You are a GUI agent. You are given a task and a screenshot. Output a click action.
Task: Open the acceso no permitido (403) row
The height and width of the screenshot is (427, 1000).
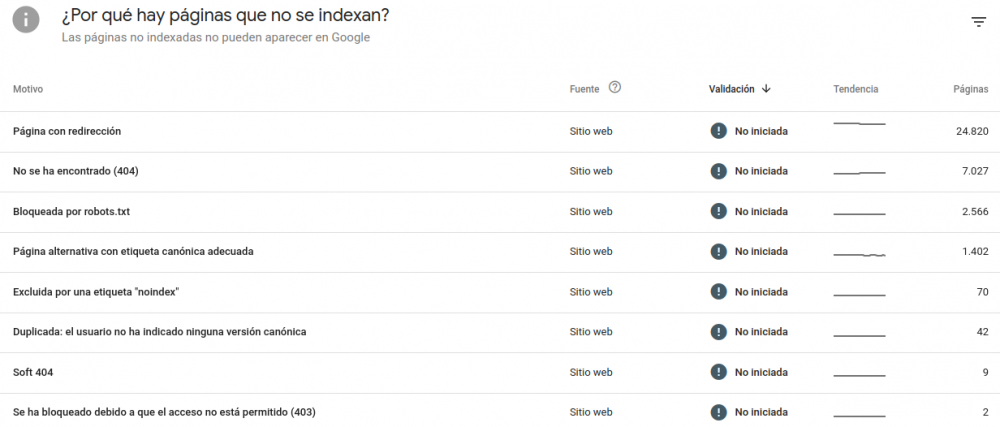click(x=165, y=412)
